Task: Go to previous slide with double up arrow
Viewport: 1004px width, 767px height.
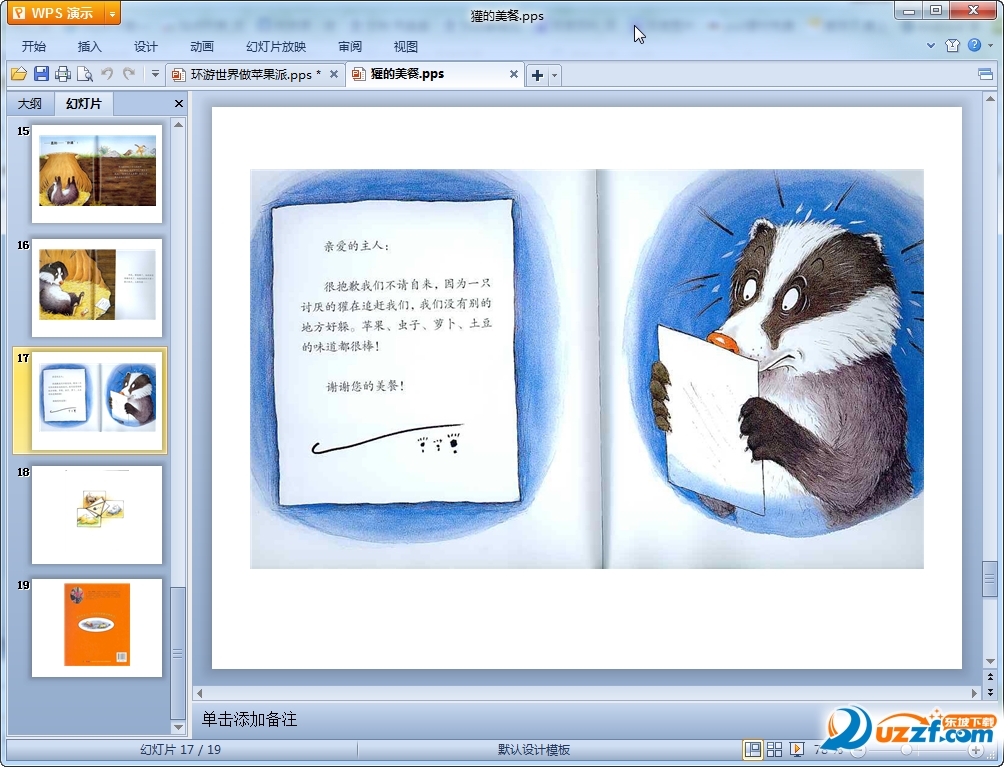Action: coord(990,677)
